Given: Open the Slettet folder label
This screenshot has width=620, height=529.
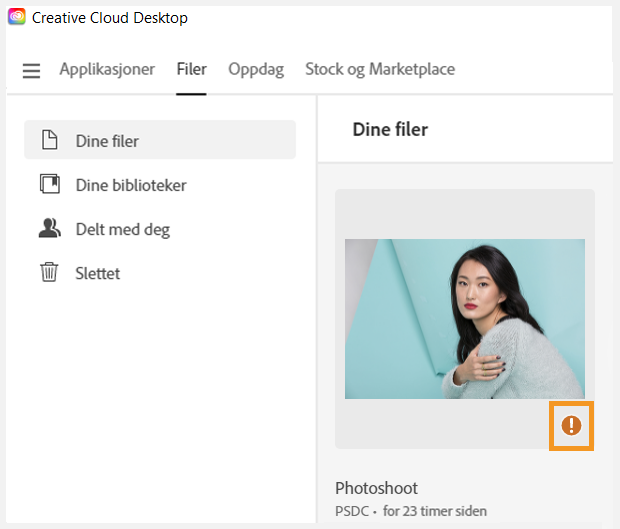Looking at the screenshot, I should click(98, 273).
